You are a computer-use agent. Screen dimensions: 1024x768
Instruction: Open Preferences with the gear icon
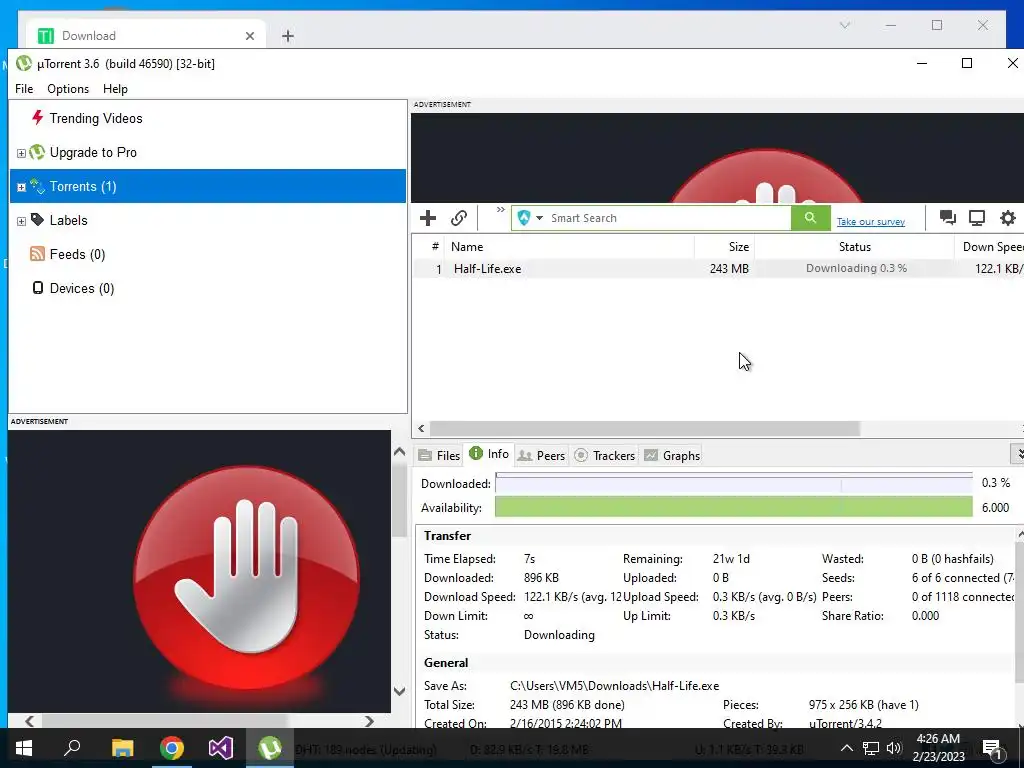click(1008, 217)
